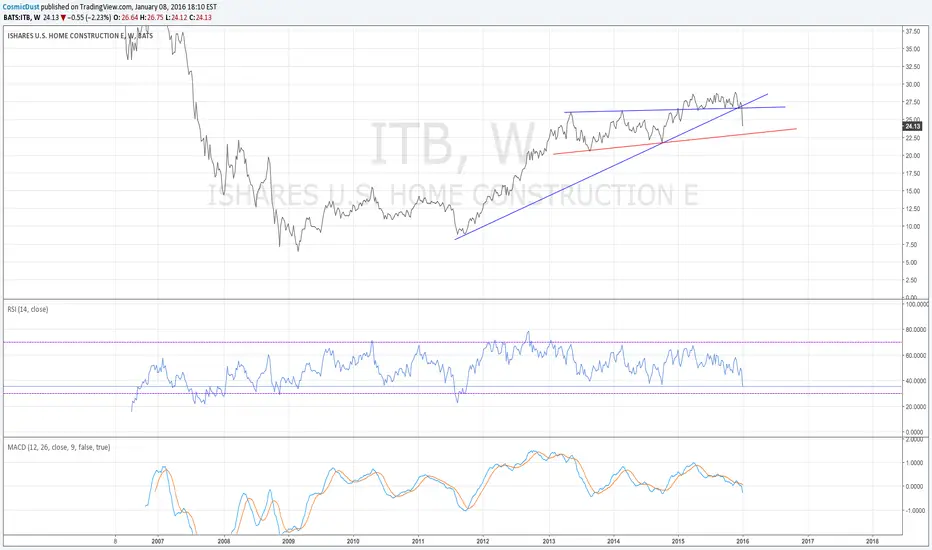Click the 2007 label on the time axis

pyautogui.click(x=158, y=541)
